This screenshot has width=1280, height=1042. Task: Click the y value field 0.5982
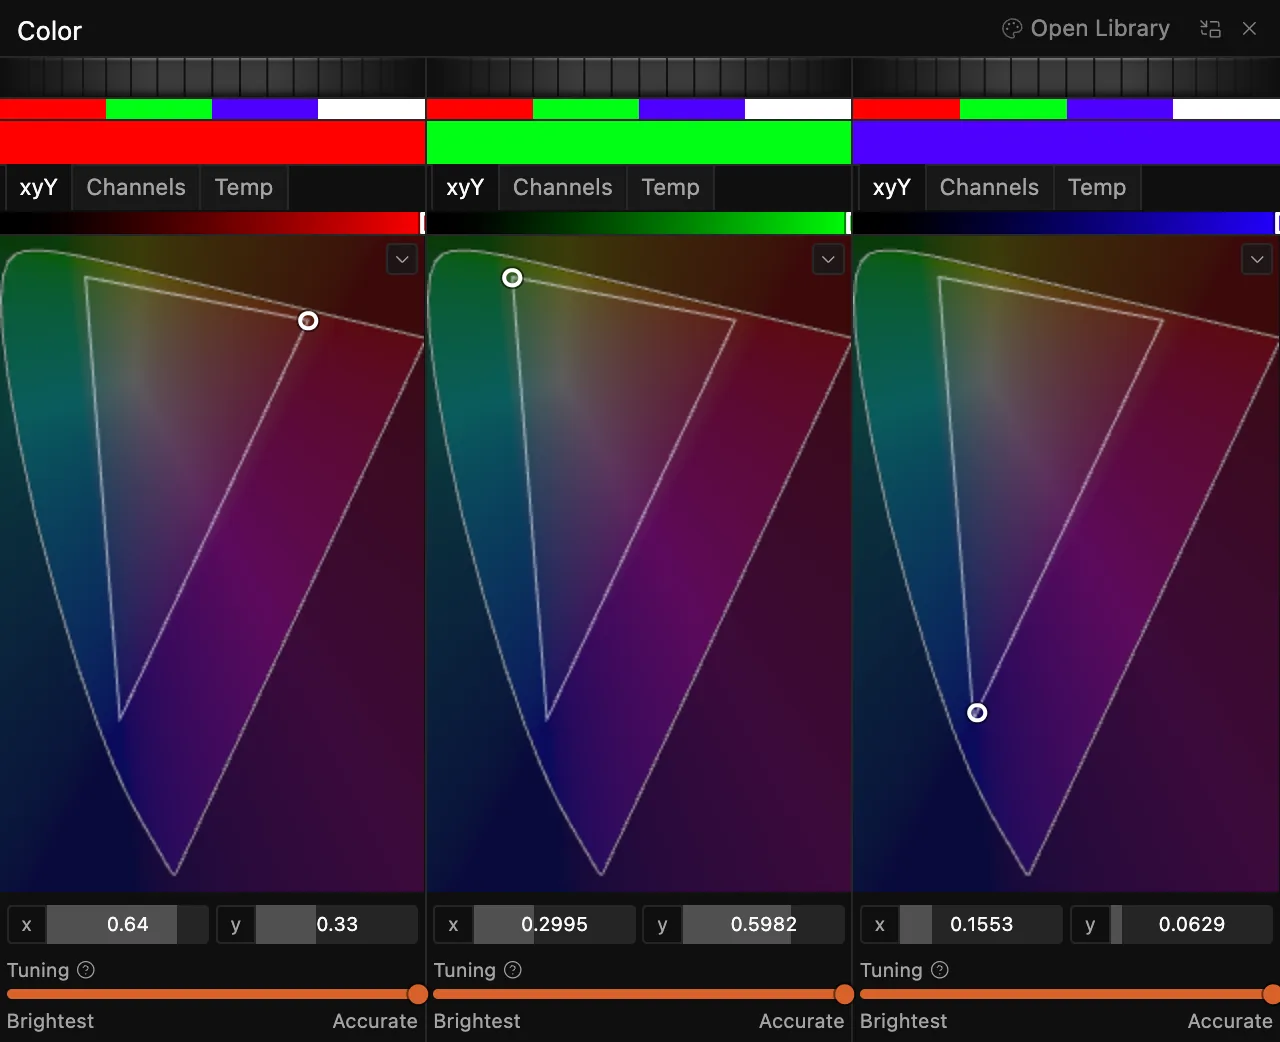764,925
